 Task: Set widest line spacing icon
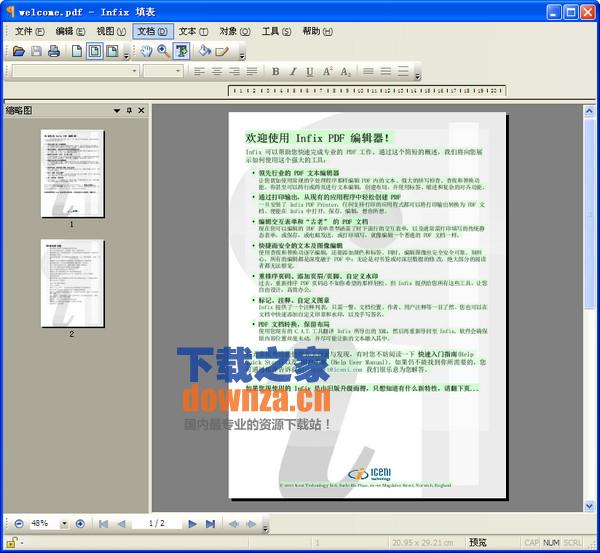403,71
